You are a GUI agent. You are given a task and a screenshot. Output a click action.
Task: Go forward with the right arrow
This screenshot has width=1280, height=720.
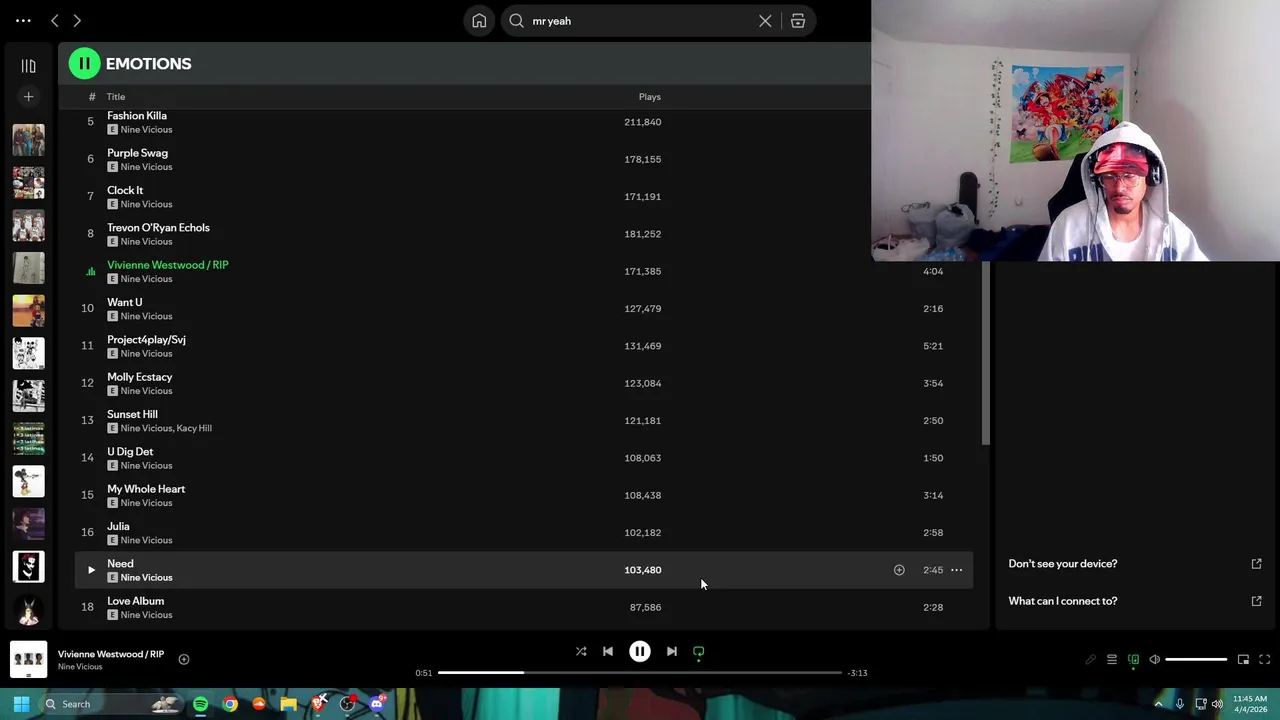click(77, 21)
